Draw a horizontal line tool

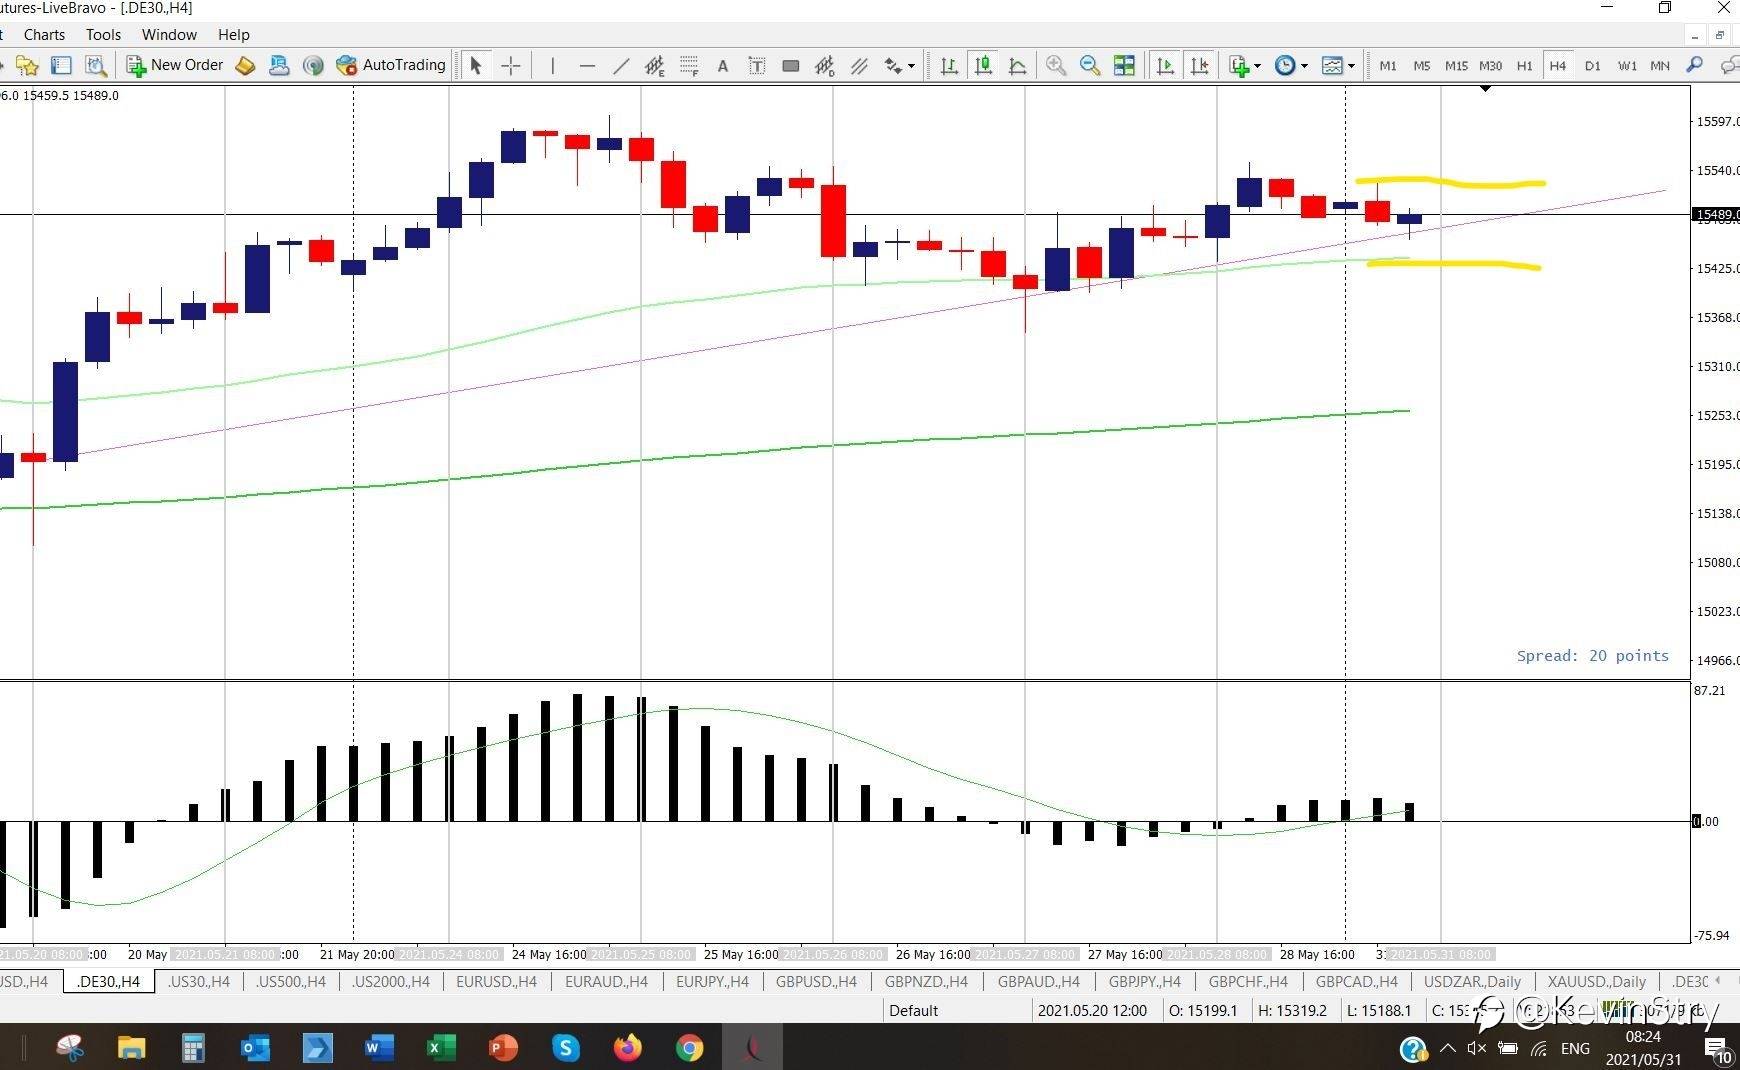pos(587,66)
